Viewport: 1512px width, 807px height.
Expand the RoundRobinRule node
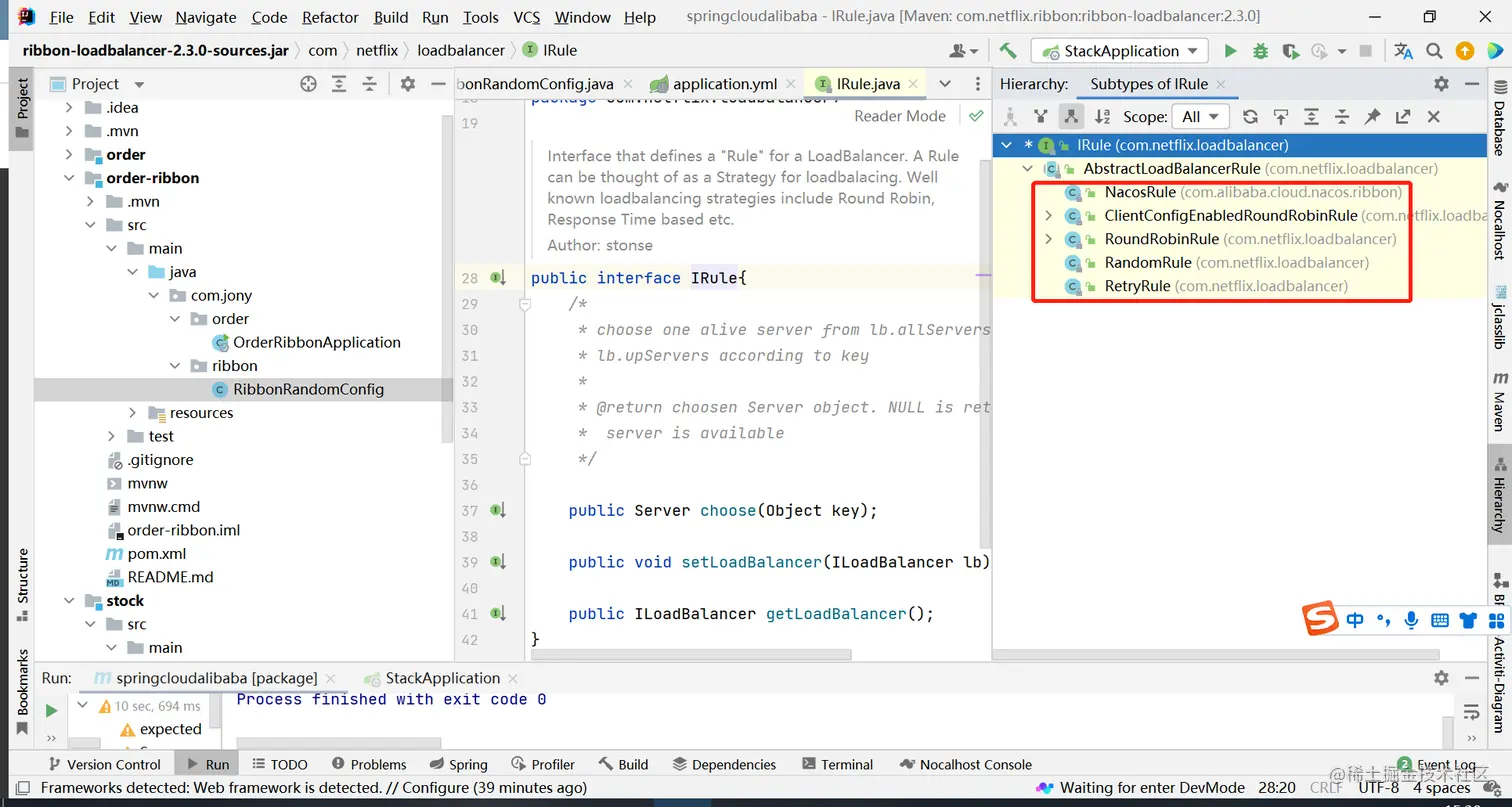click(x=1048, y=239)
